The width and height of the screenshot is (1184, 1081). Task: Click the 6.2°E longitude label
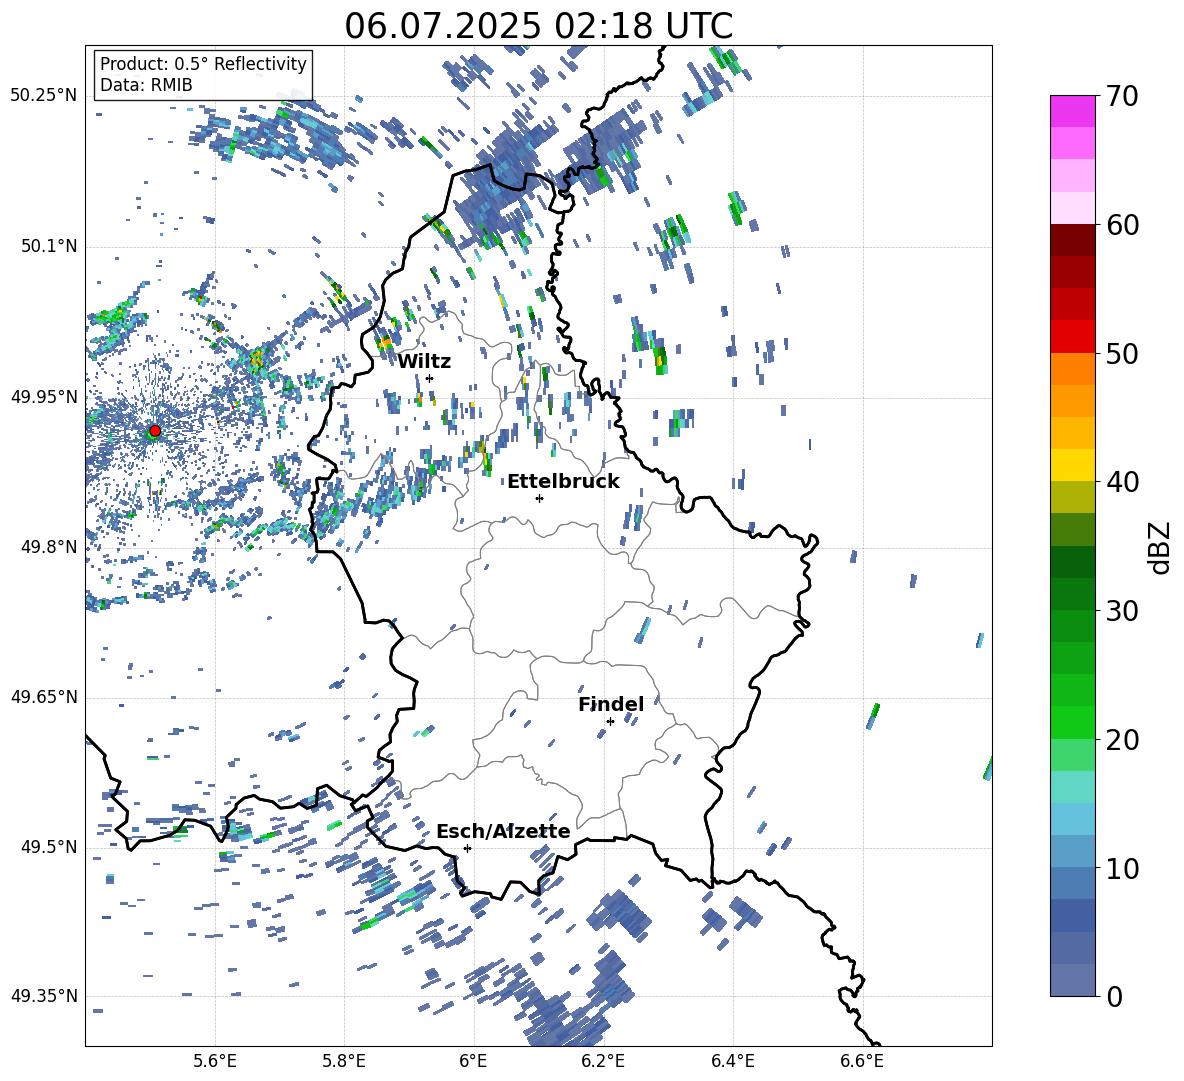tap(603, 1061)
